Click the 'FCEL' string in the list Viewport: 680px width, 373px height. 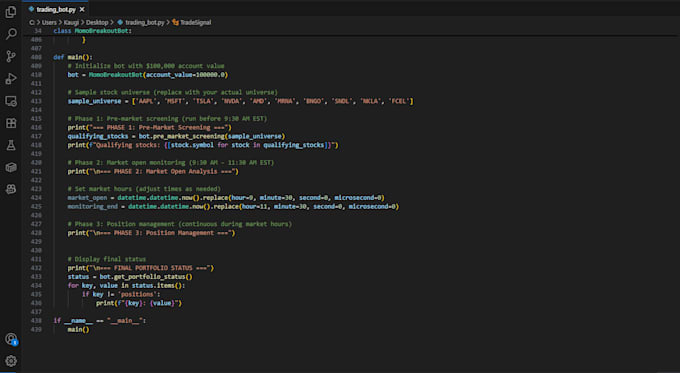pos(399,101)
